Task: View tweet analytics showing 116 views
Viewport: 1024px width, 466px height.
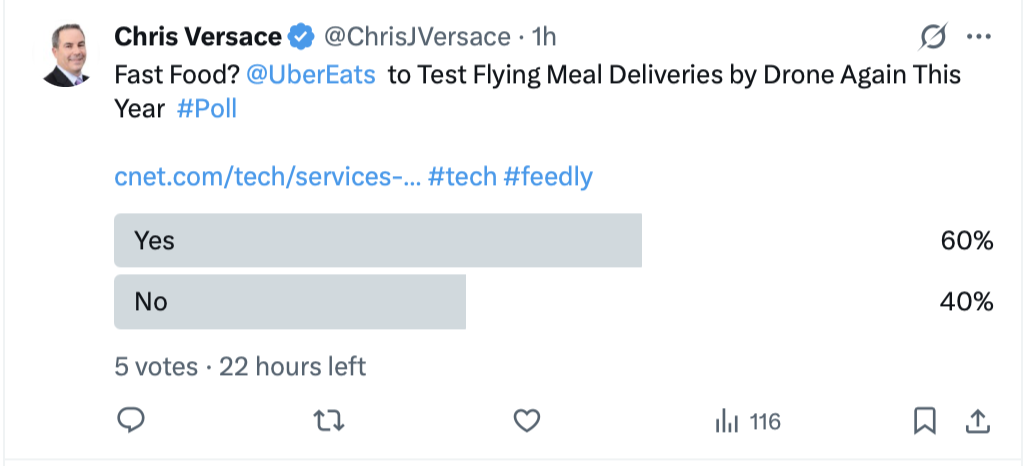Action: click(748, 422)
